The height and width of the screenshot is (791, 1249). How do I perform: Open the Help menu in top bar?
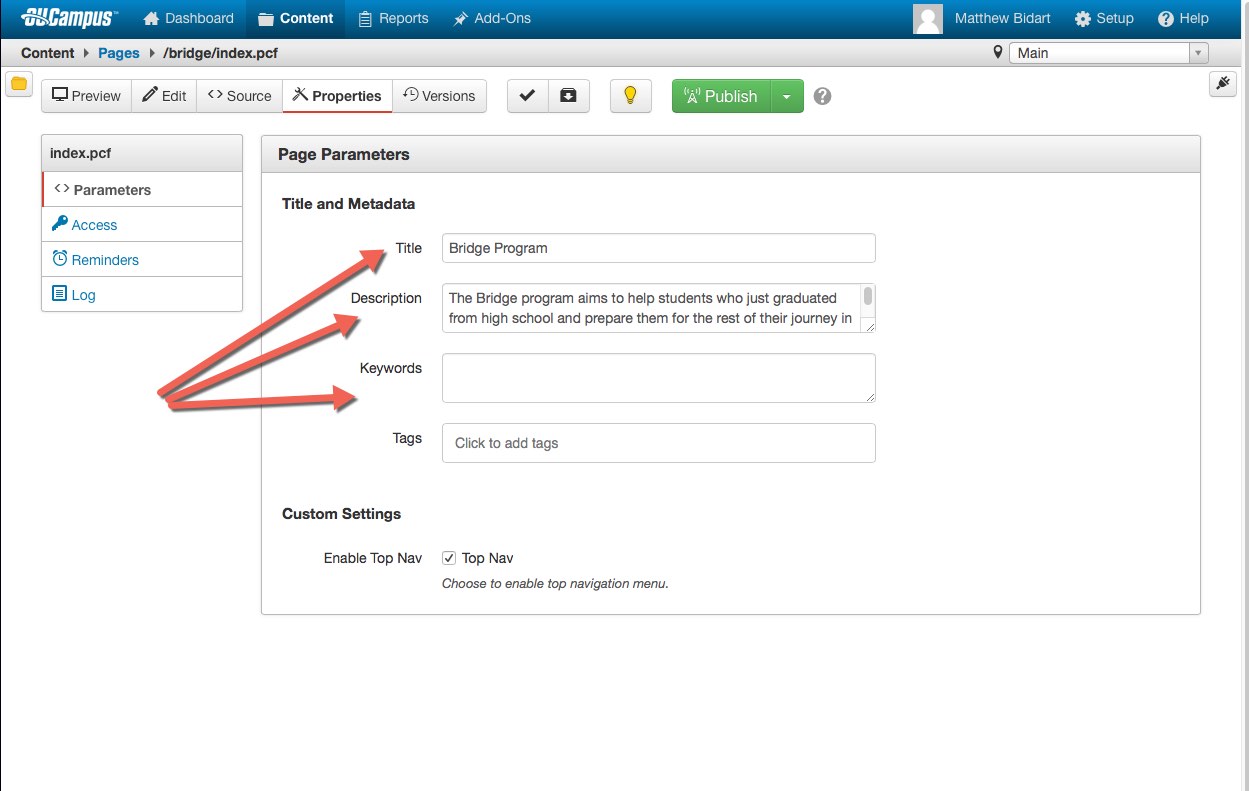tap(1183, 18)
